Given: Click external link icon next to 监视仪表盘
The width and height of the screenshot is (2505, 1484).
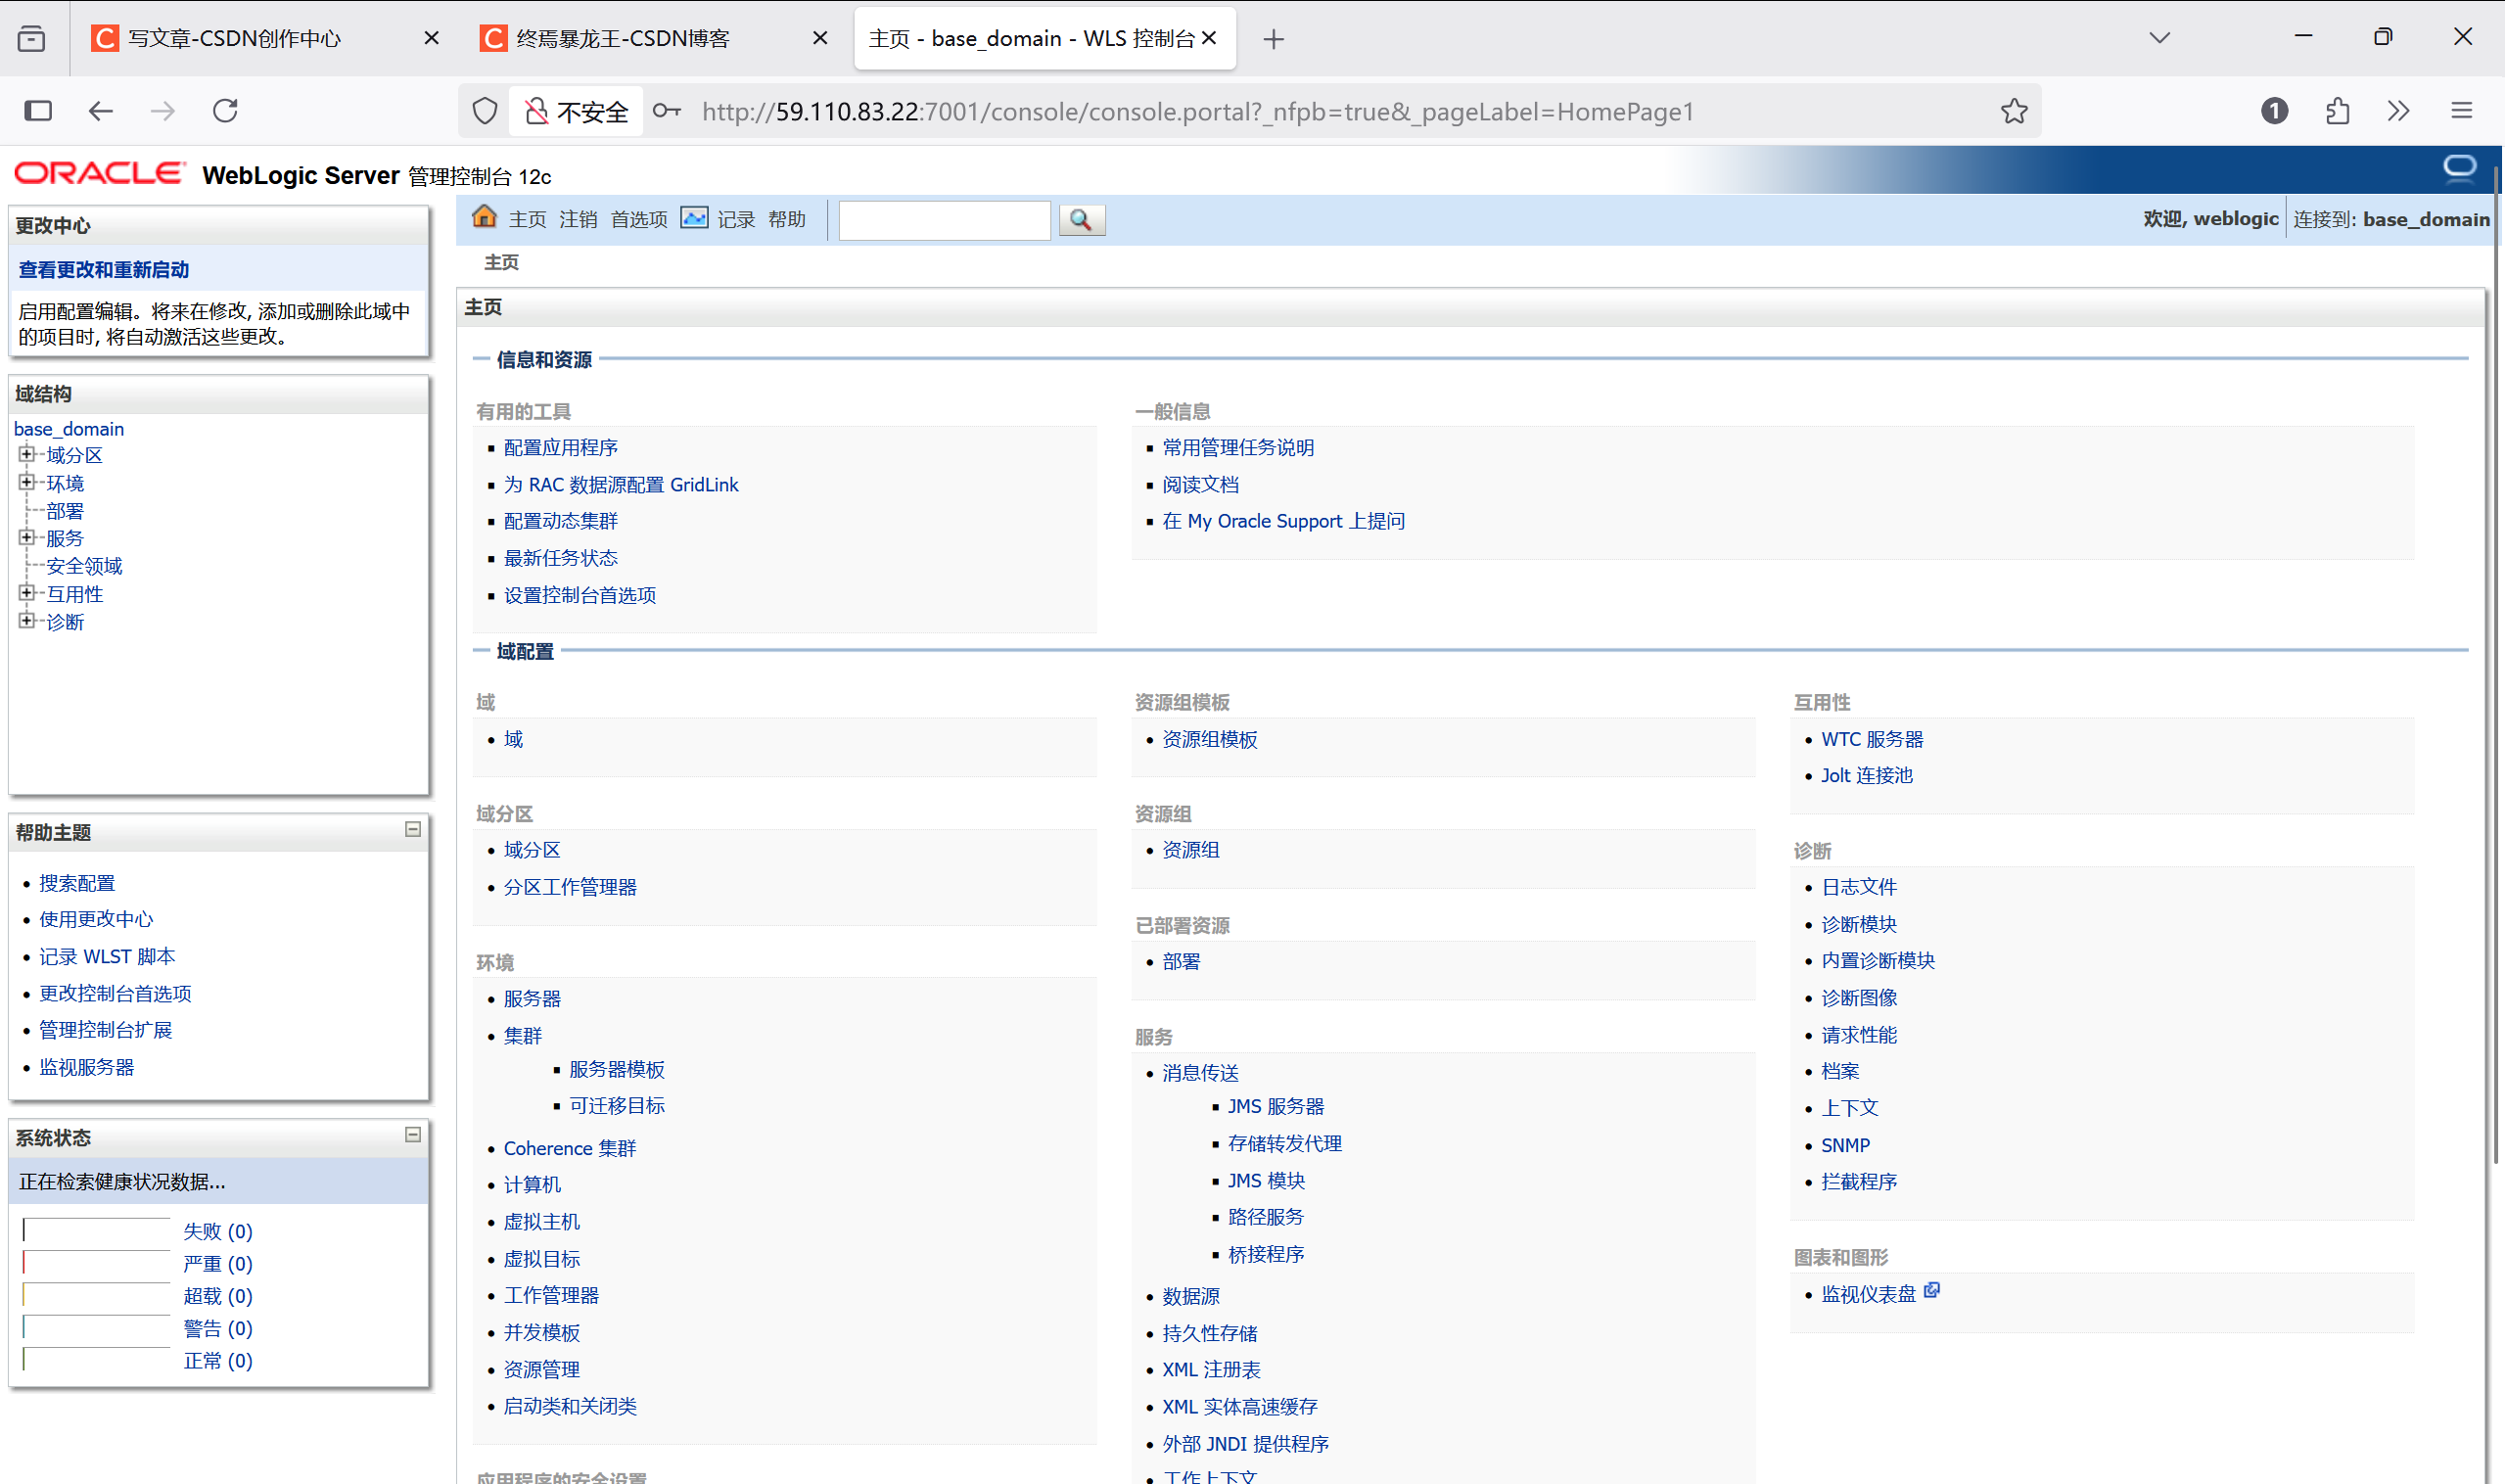Looking at the screenshot, I should pos(1932,1290).
